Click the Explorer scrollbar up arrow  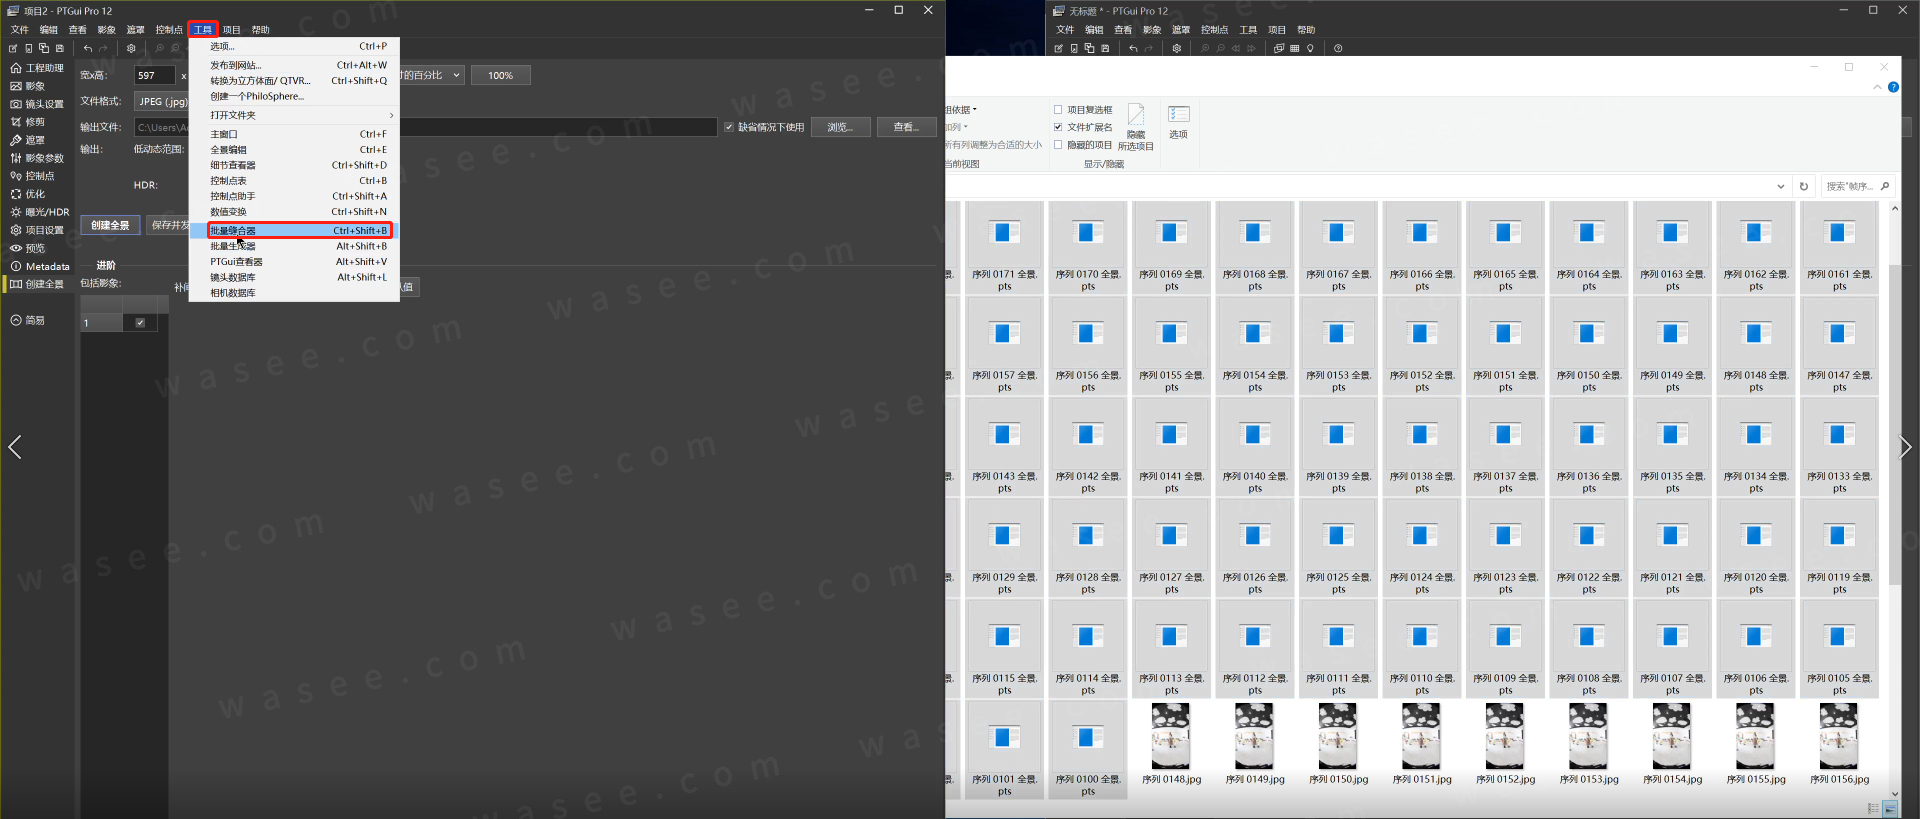[1895, 208]
